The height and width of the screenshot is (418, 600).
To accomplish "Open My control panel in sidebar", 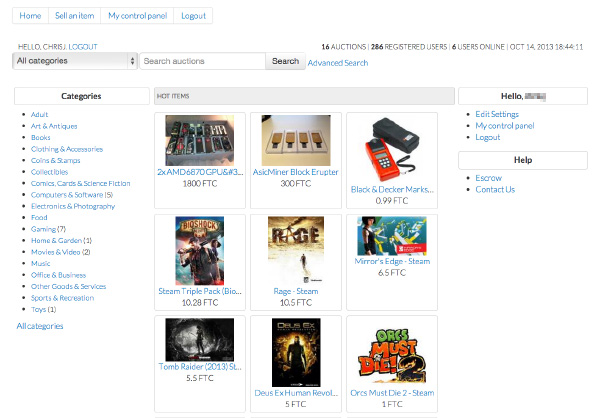I will coord(505,126).
